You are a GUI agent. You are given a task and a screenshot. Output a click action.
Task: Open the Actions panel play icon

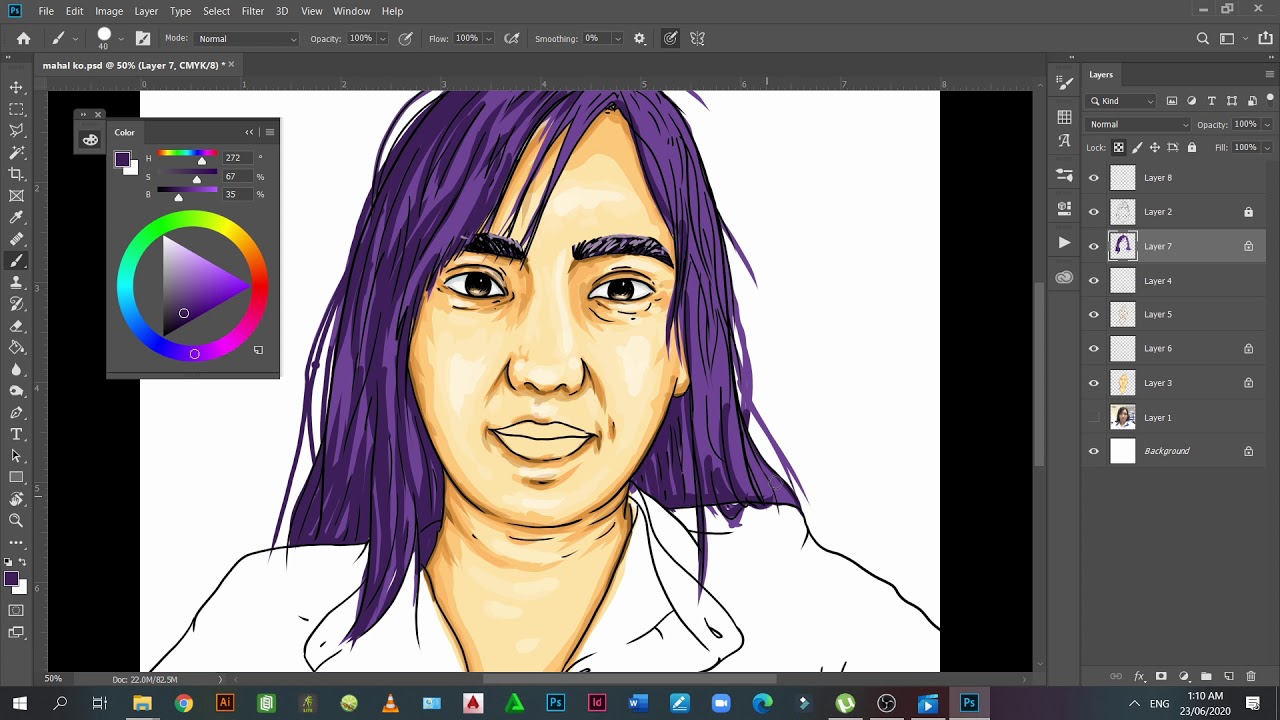1064,243
